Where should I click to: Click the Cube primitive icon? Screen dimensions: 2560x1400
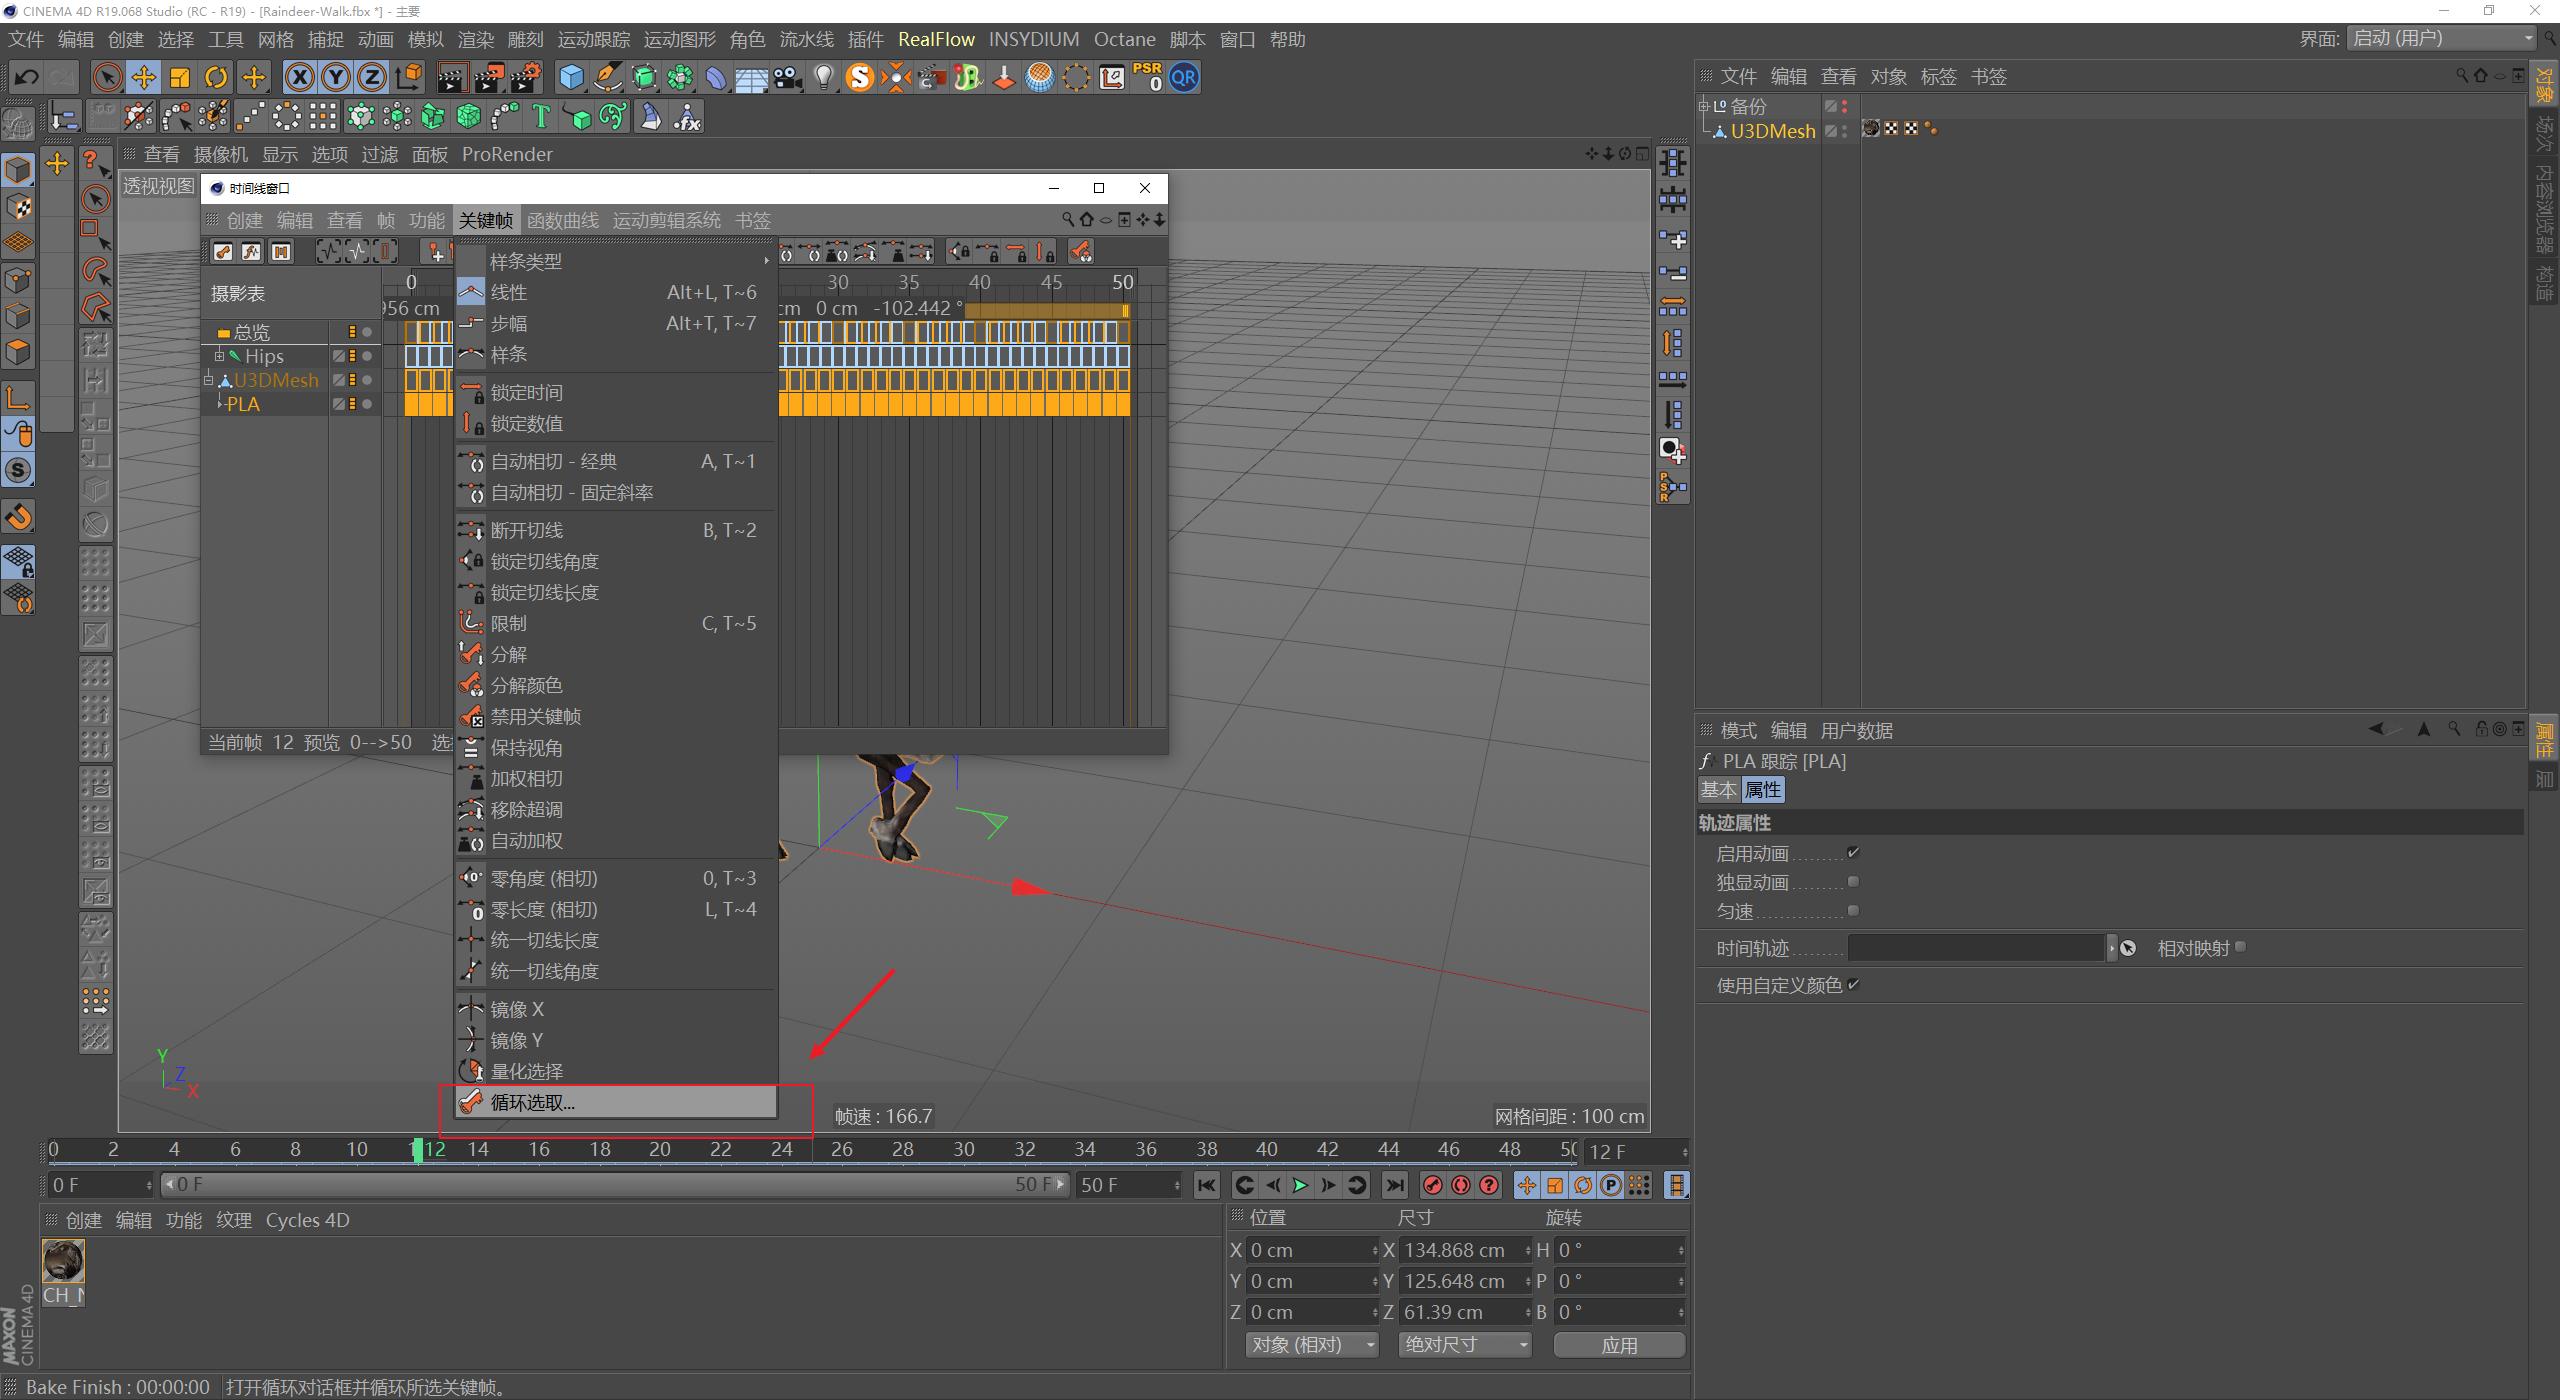(571, 77)
